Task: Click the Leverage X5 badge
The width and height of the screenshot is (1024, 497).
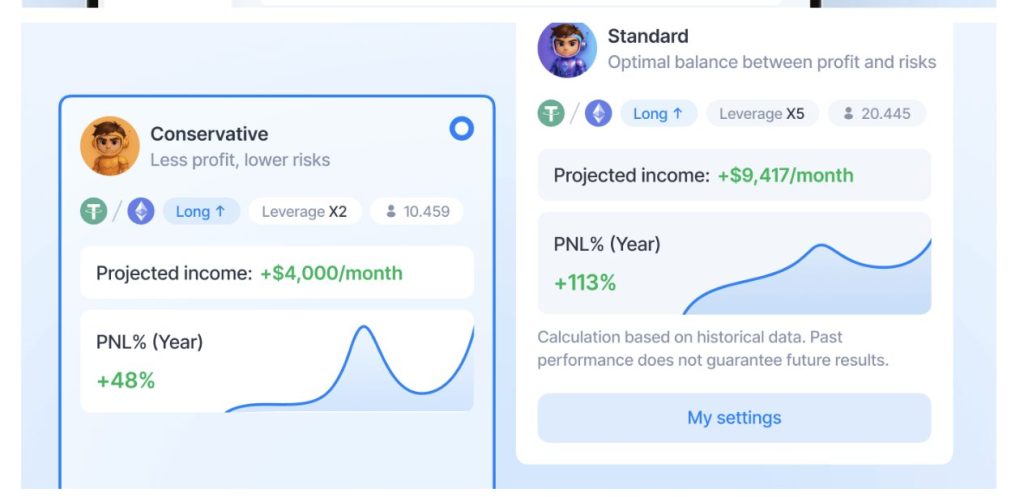Action: tap(762, 114)
